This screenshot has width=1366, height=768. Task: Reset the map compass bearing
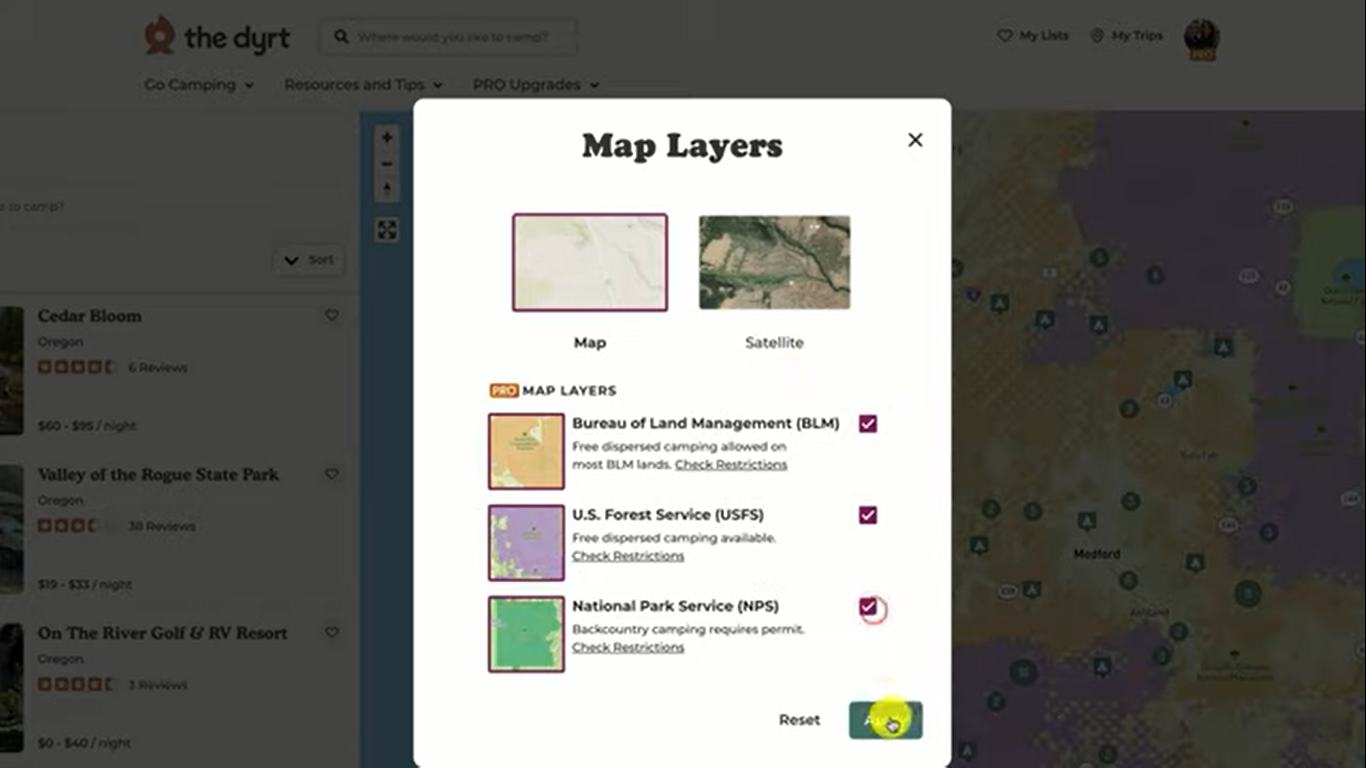pos(387,189)
